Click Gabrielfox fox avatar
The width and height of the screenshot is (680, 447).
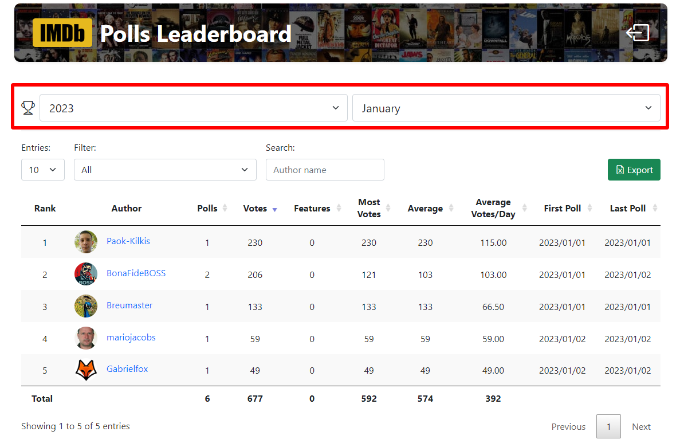point(85,369)
